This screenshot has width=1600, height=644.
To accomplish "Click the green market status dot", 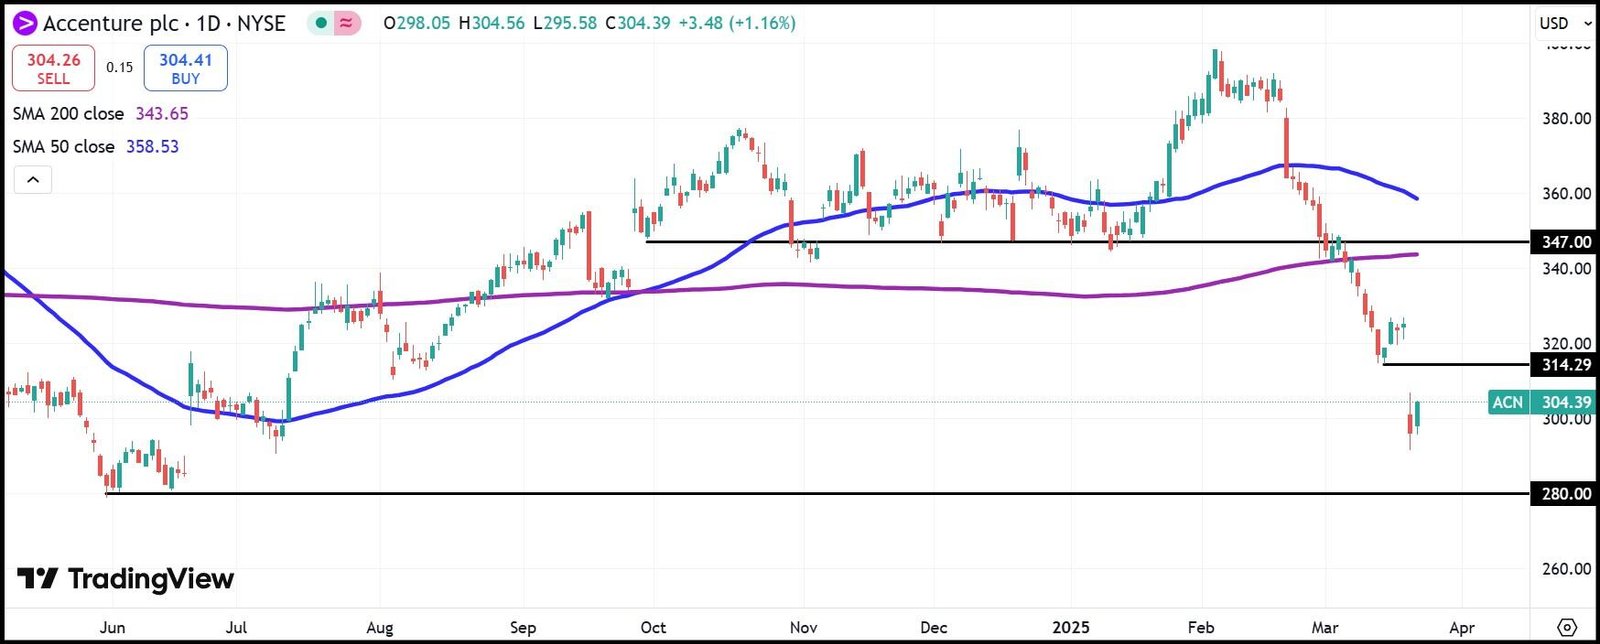I will coord(321,23).
